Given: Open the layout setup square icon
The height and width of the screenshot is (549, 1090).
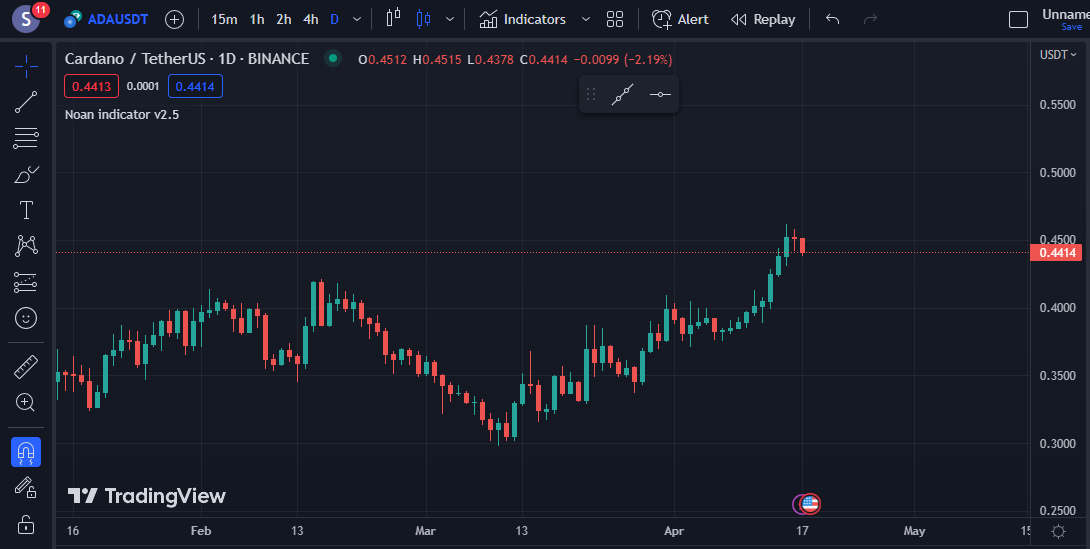Looking at the screenshot, I should 1018,19.
